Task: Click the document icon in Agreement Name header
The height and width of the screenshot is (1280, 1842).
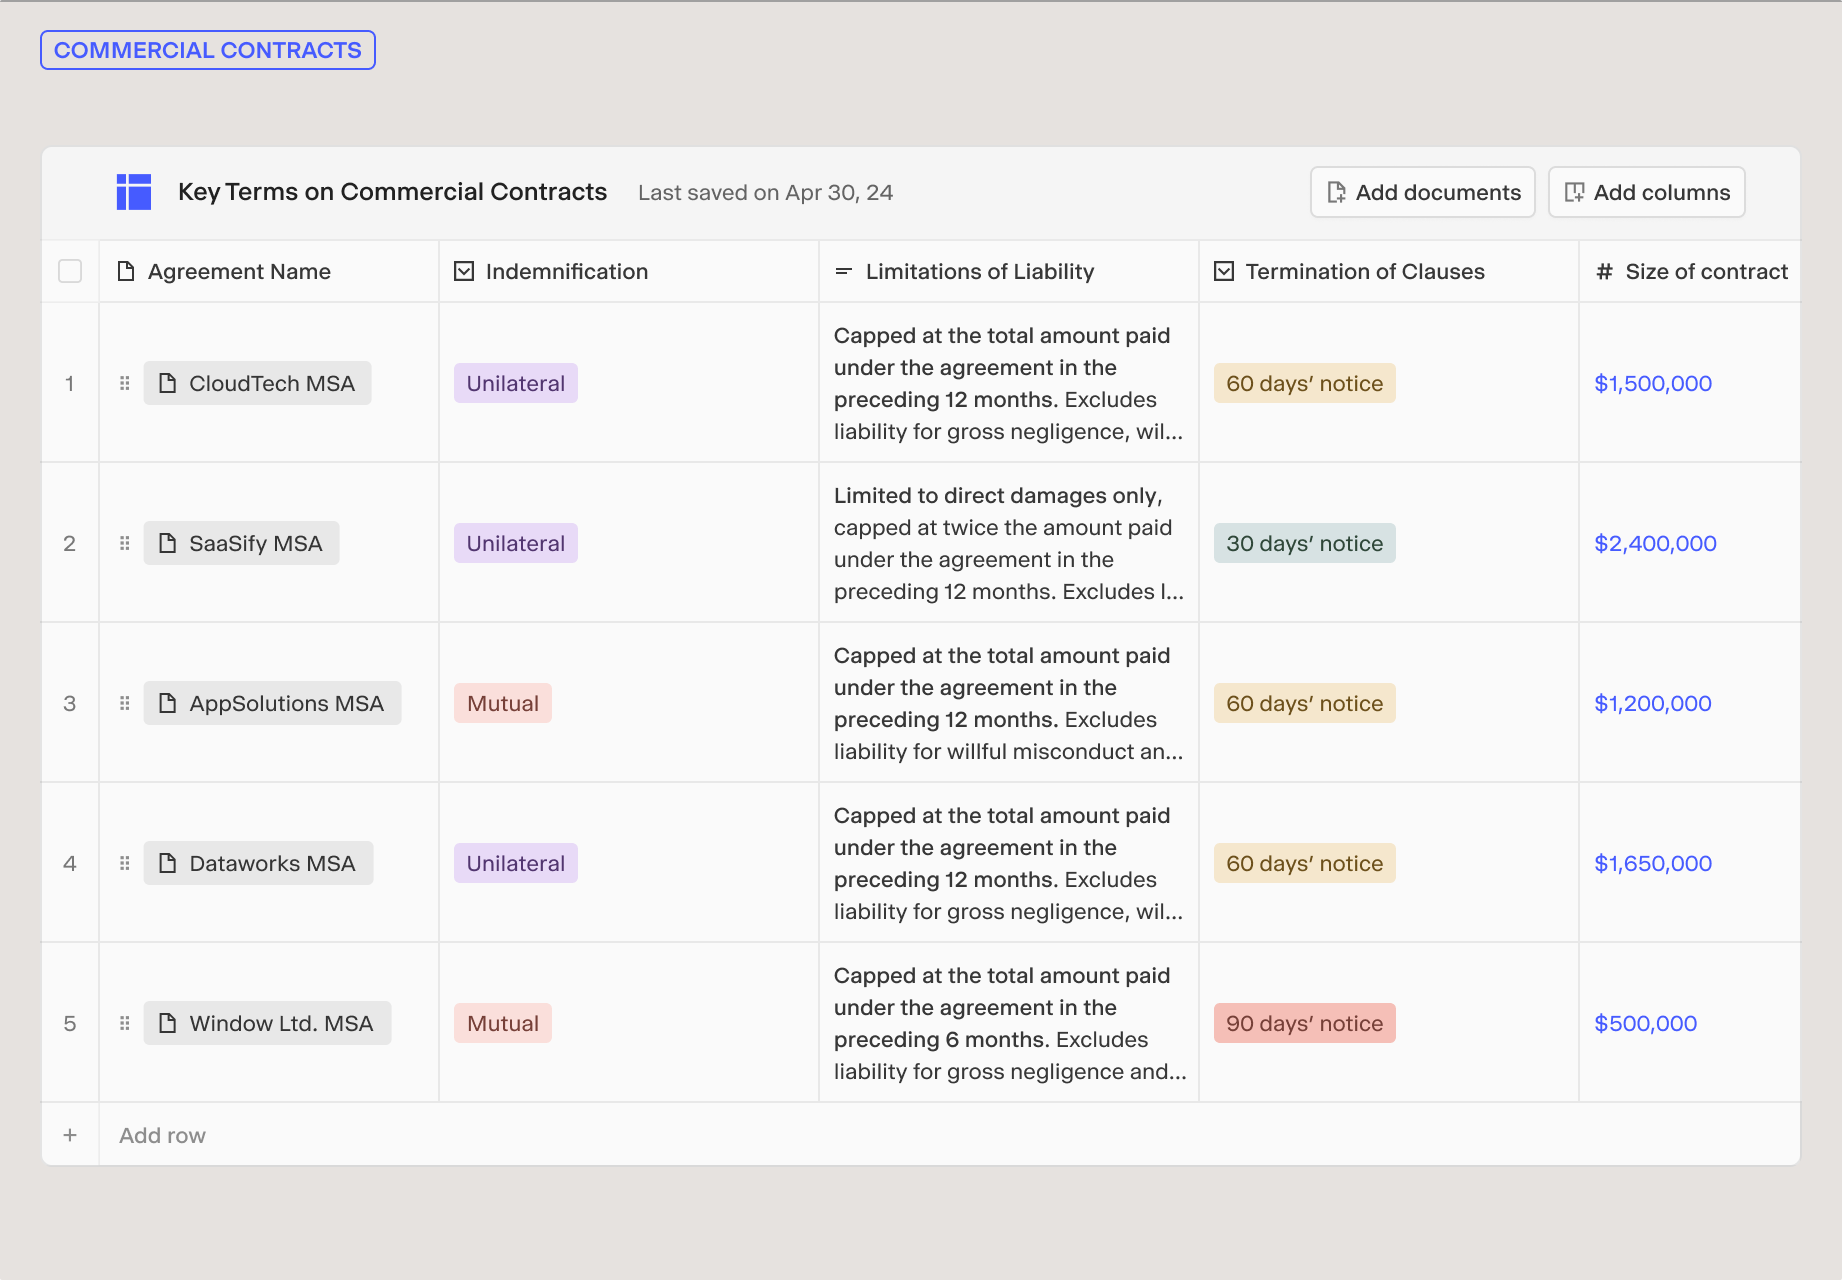Action: point(125,270)
